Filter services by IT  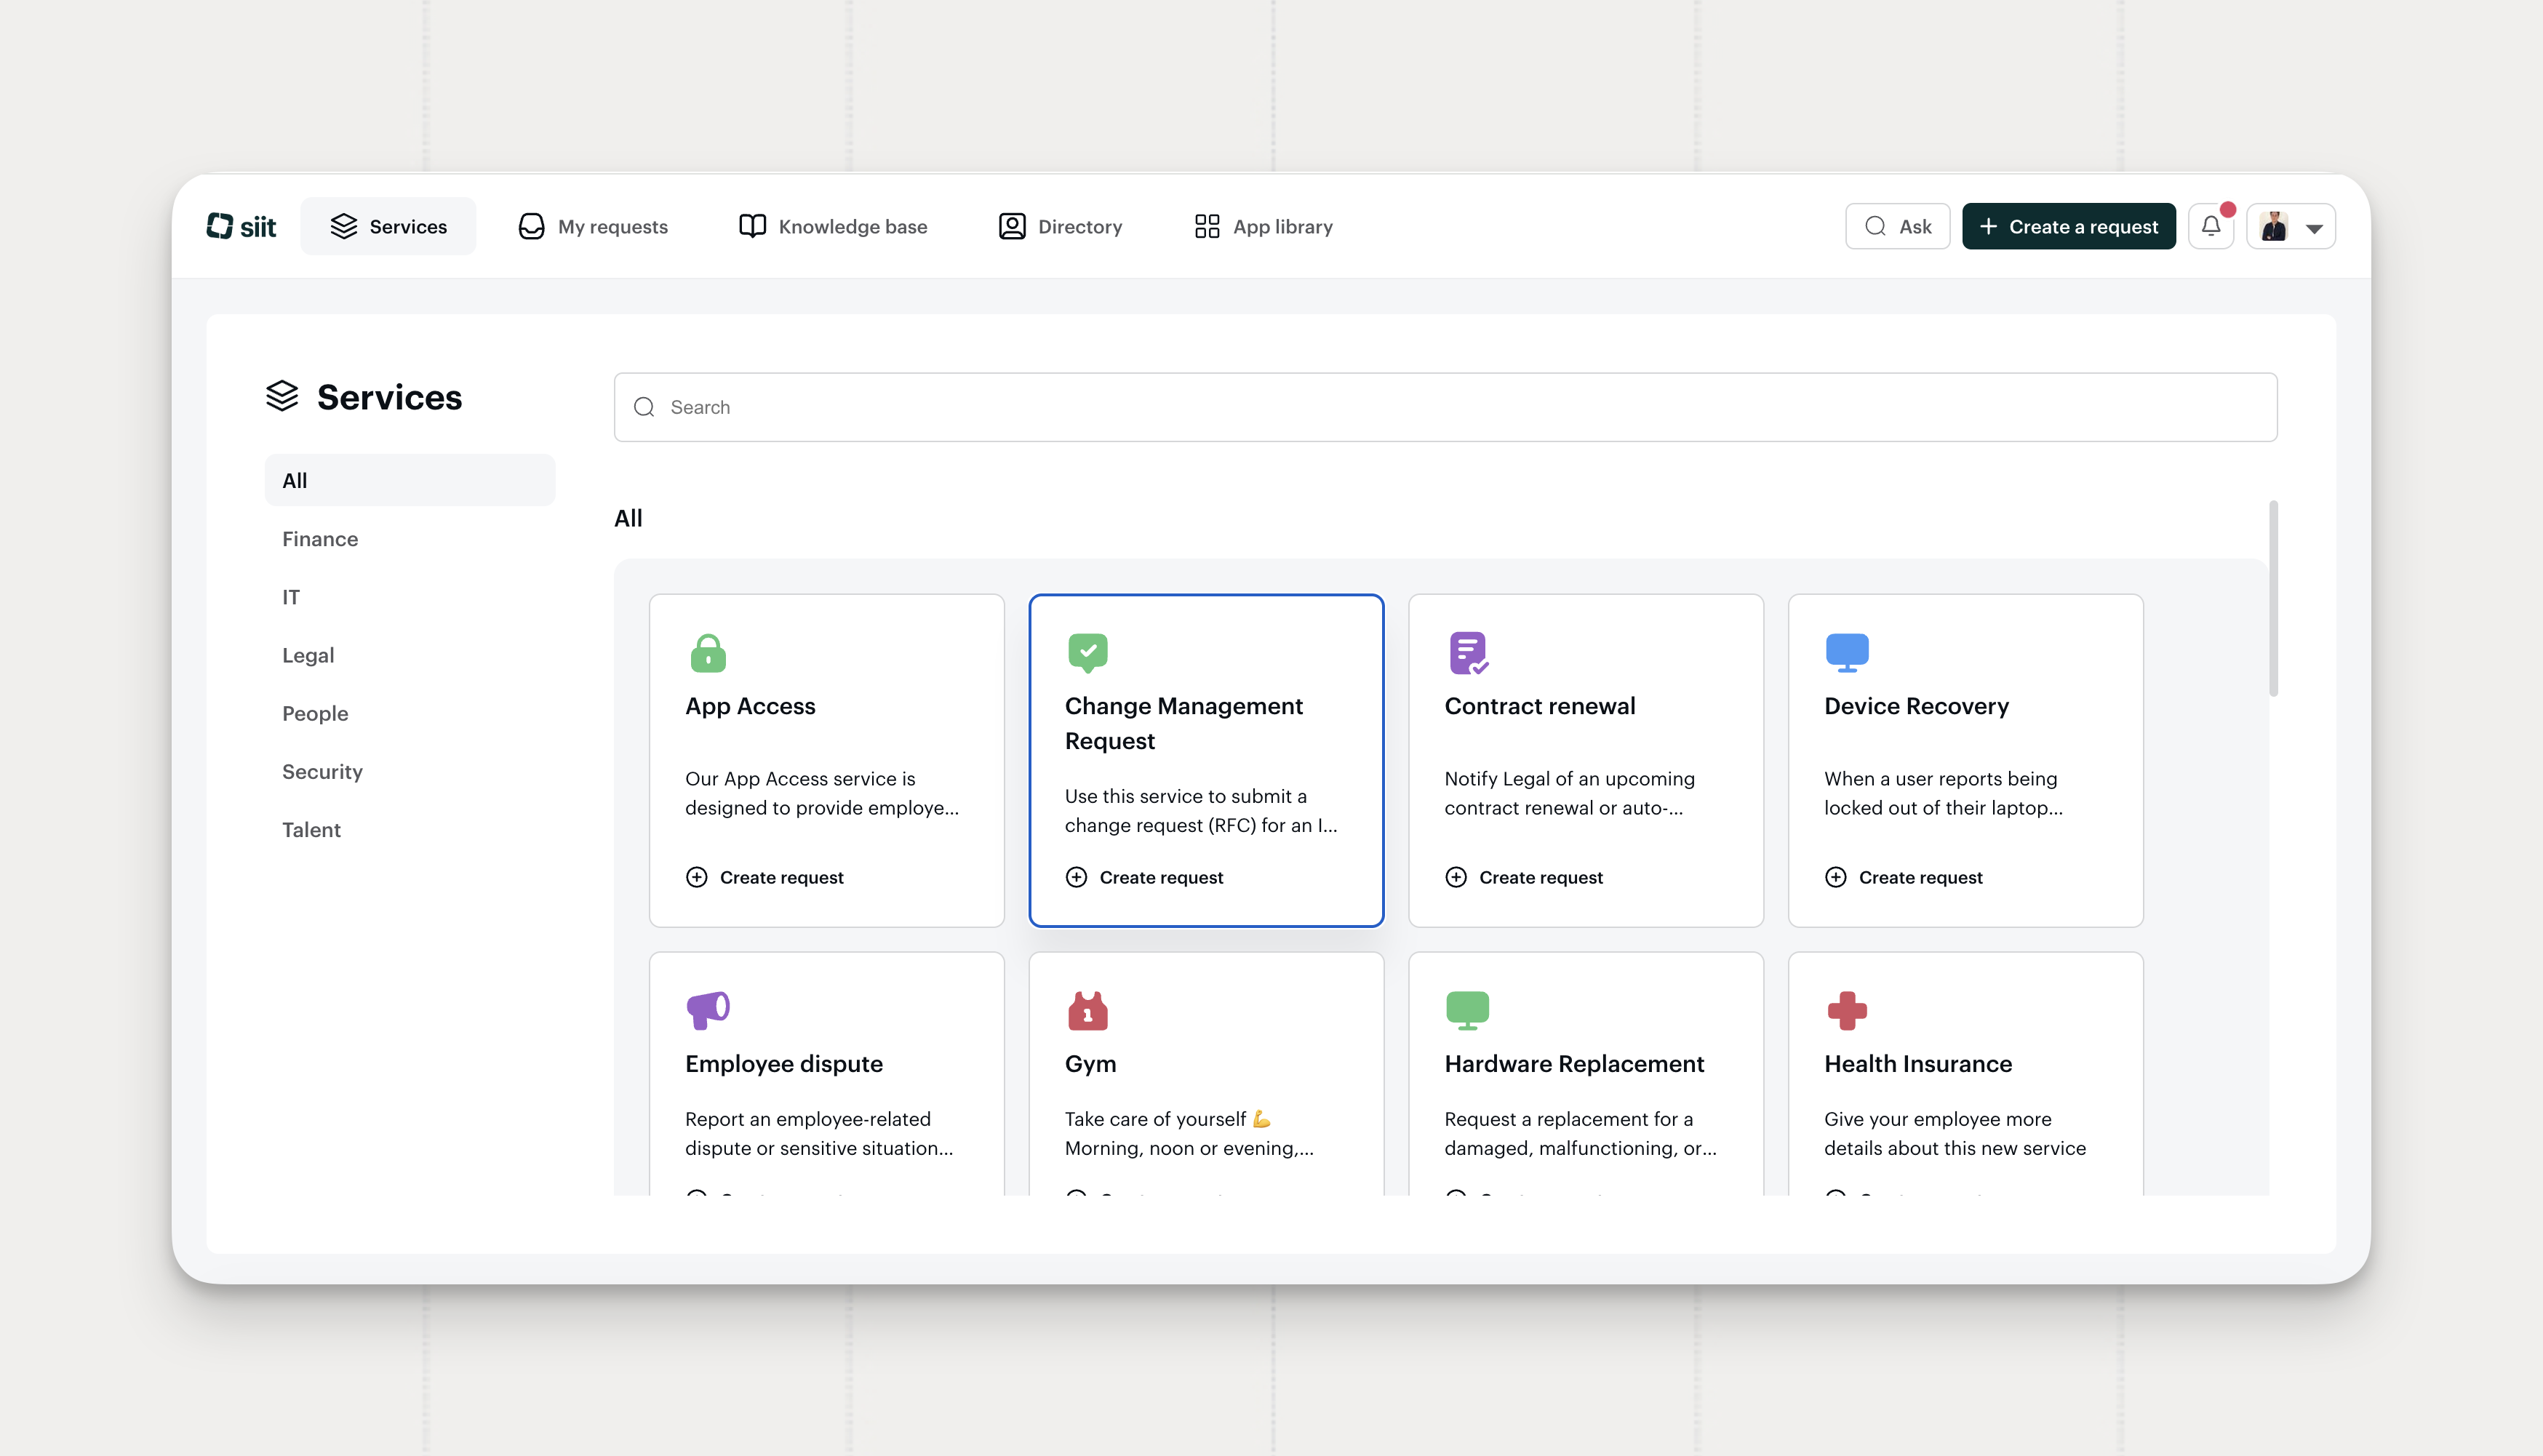click(410, 597)
